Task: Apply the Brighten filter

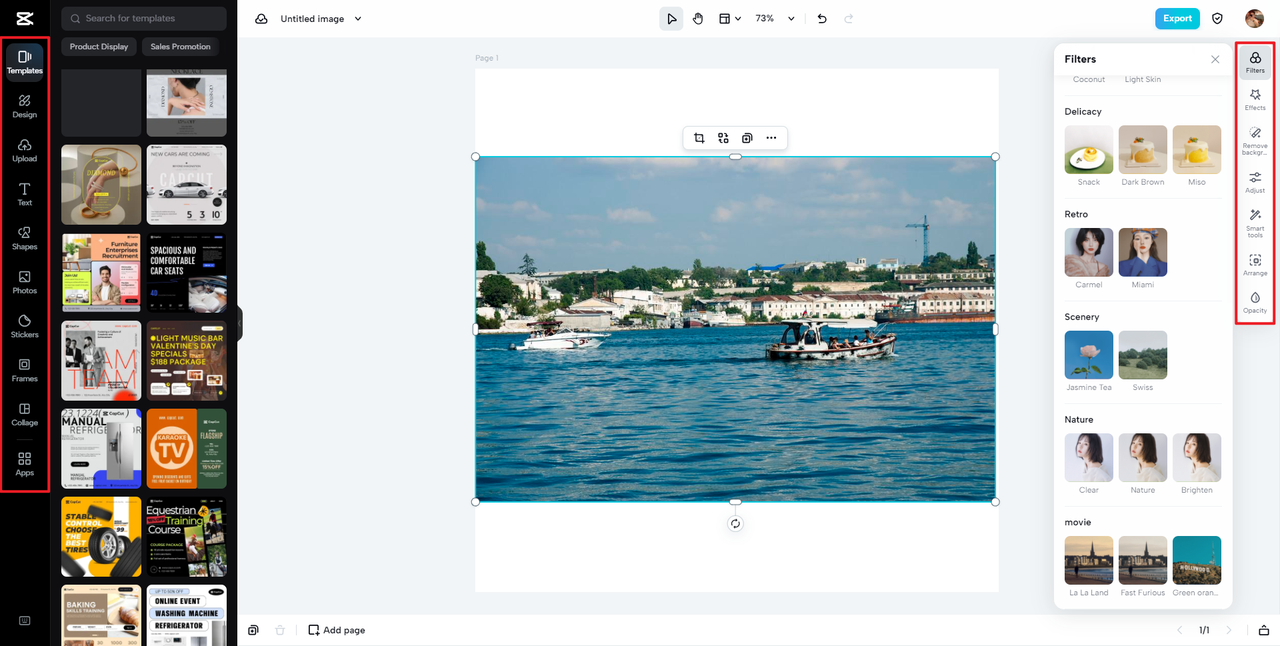Action: click(x=1197, y=458)
